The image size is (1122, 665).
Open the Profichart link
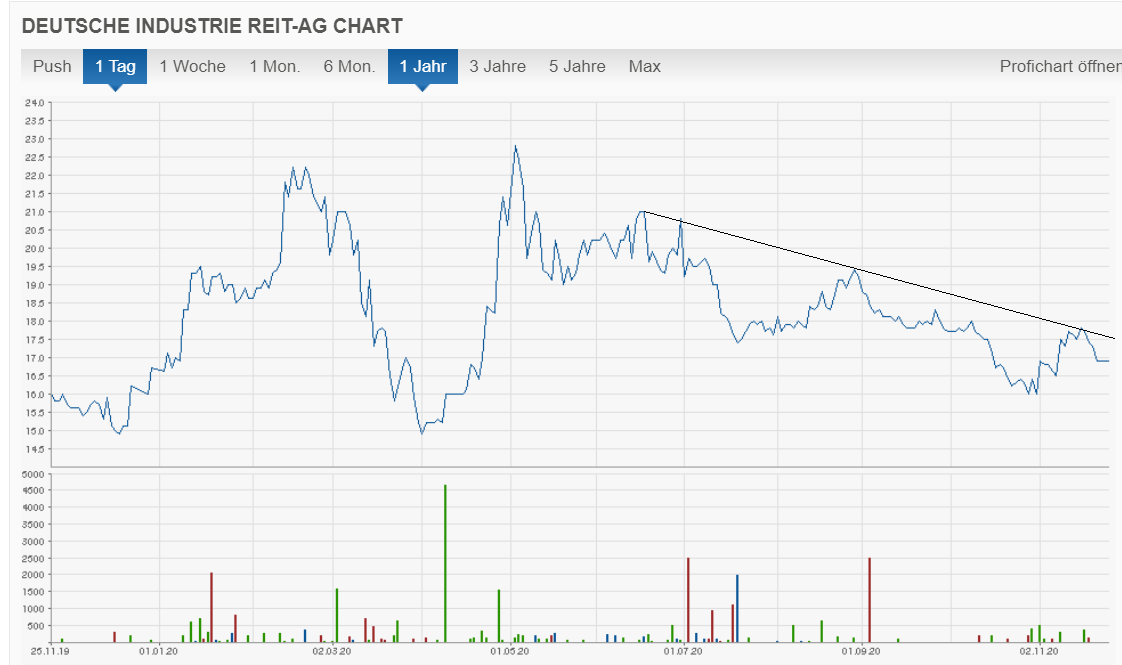coord(1059,67)
